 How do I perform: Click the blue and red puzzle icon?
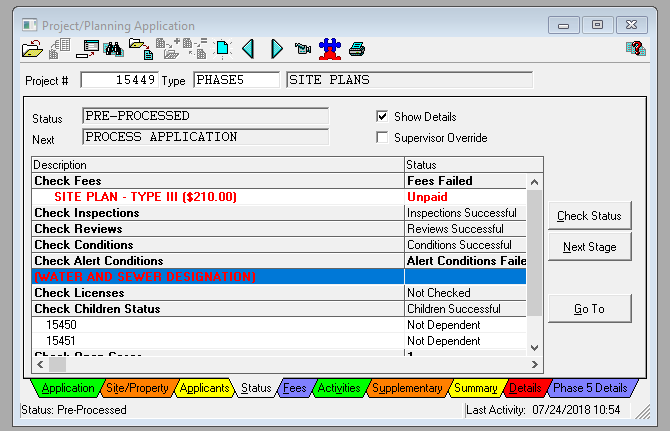pos(330,49)
